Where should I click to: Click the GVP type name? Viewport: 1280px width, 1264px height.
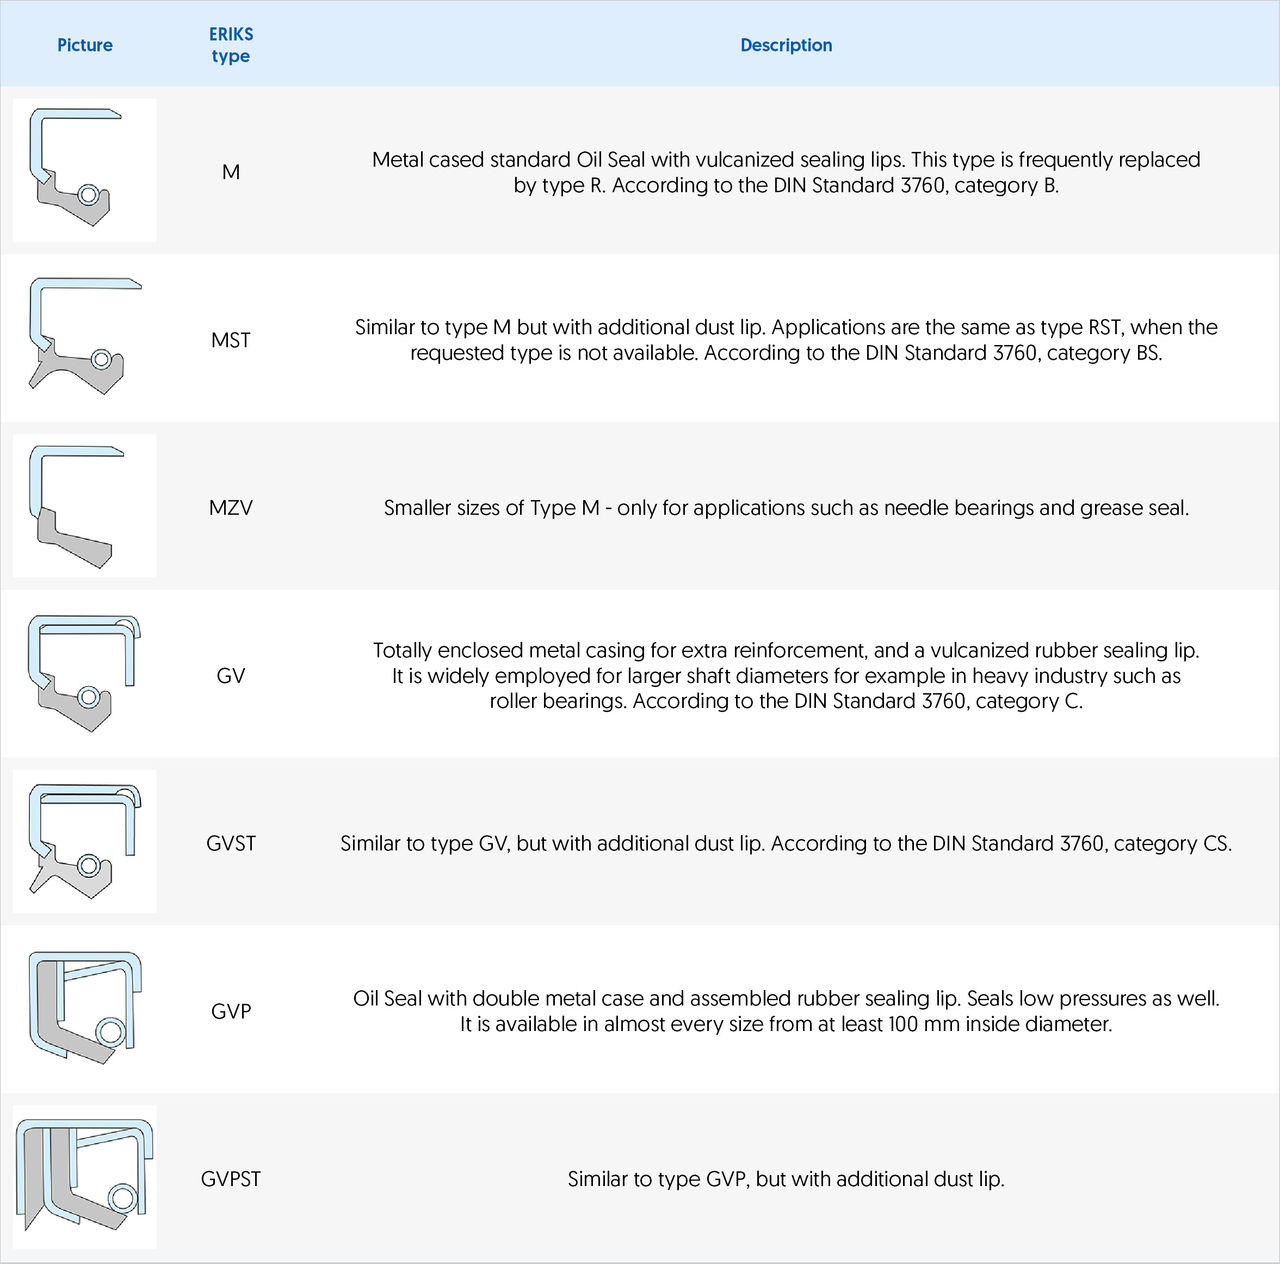tap(231, 1011)
